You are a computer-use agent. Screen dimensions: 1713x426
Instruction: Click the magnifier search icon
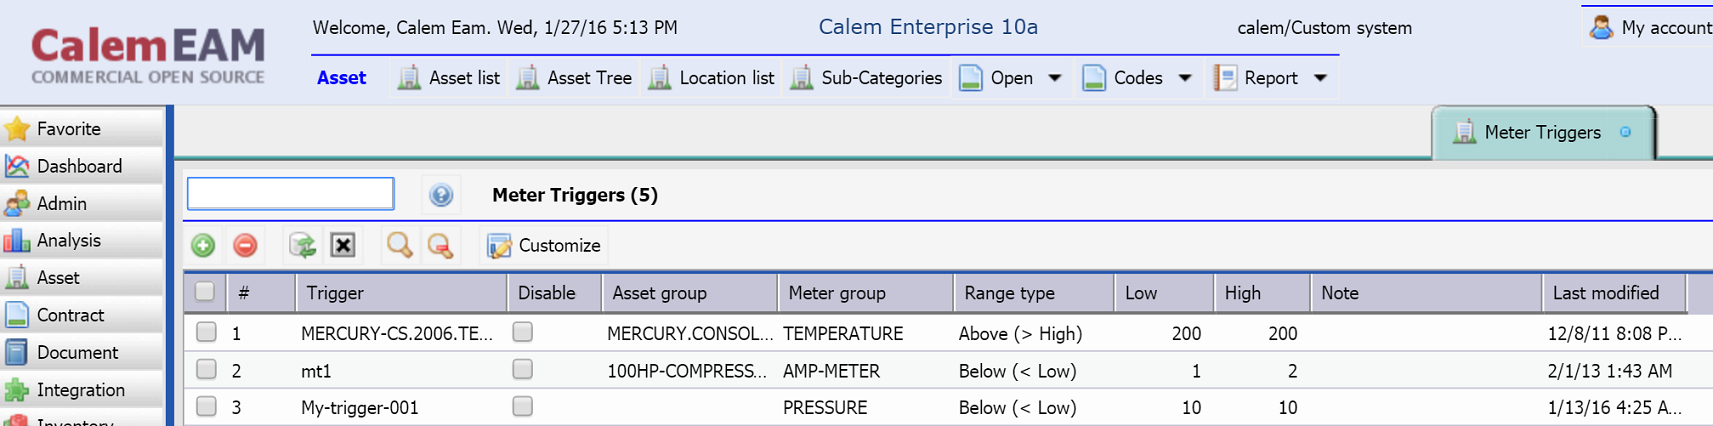(399, 245)
